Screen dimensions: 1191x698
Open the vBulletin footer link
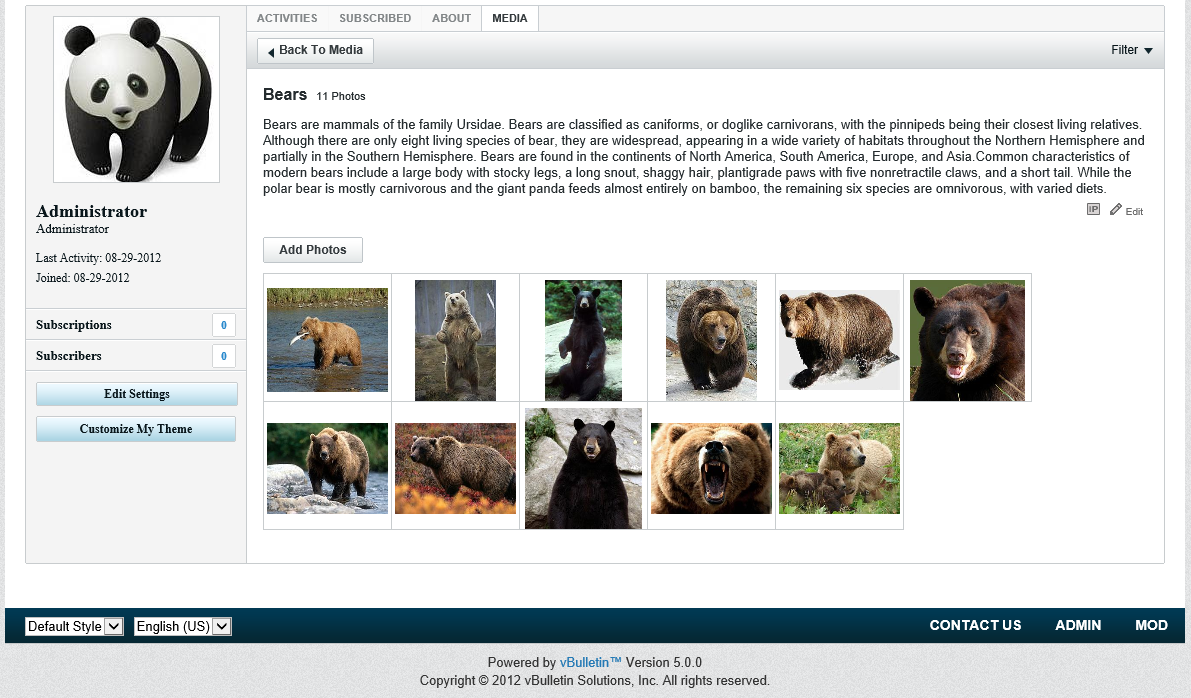[x=590, y=662]
